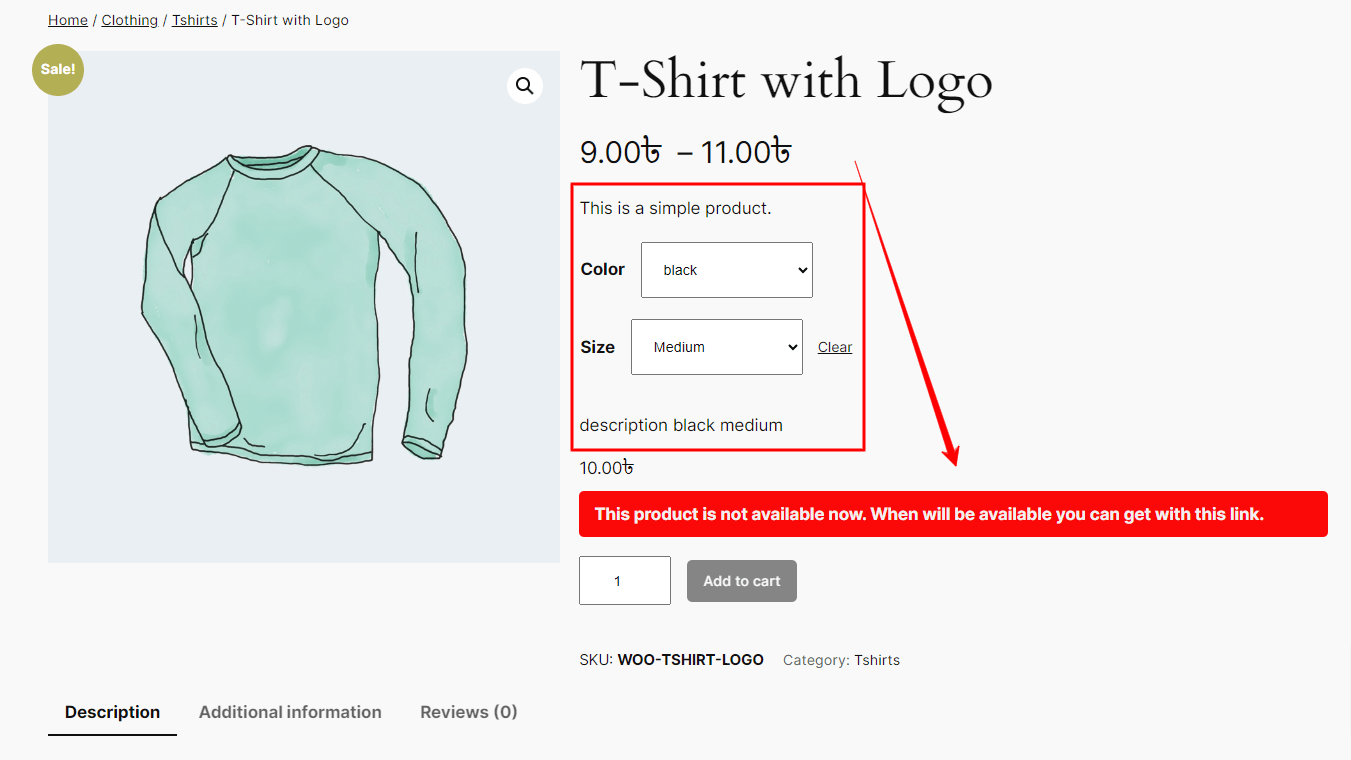Click the price range 9.00 – 11.00
Screen dimensions: 1351x760
[x=686, y=152]
